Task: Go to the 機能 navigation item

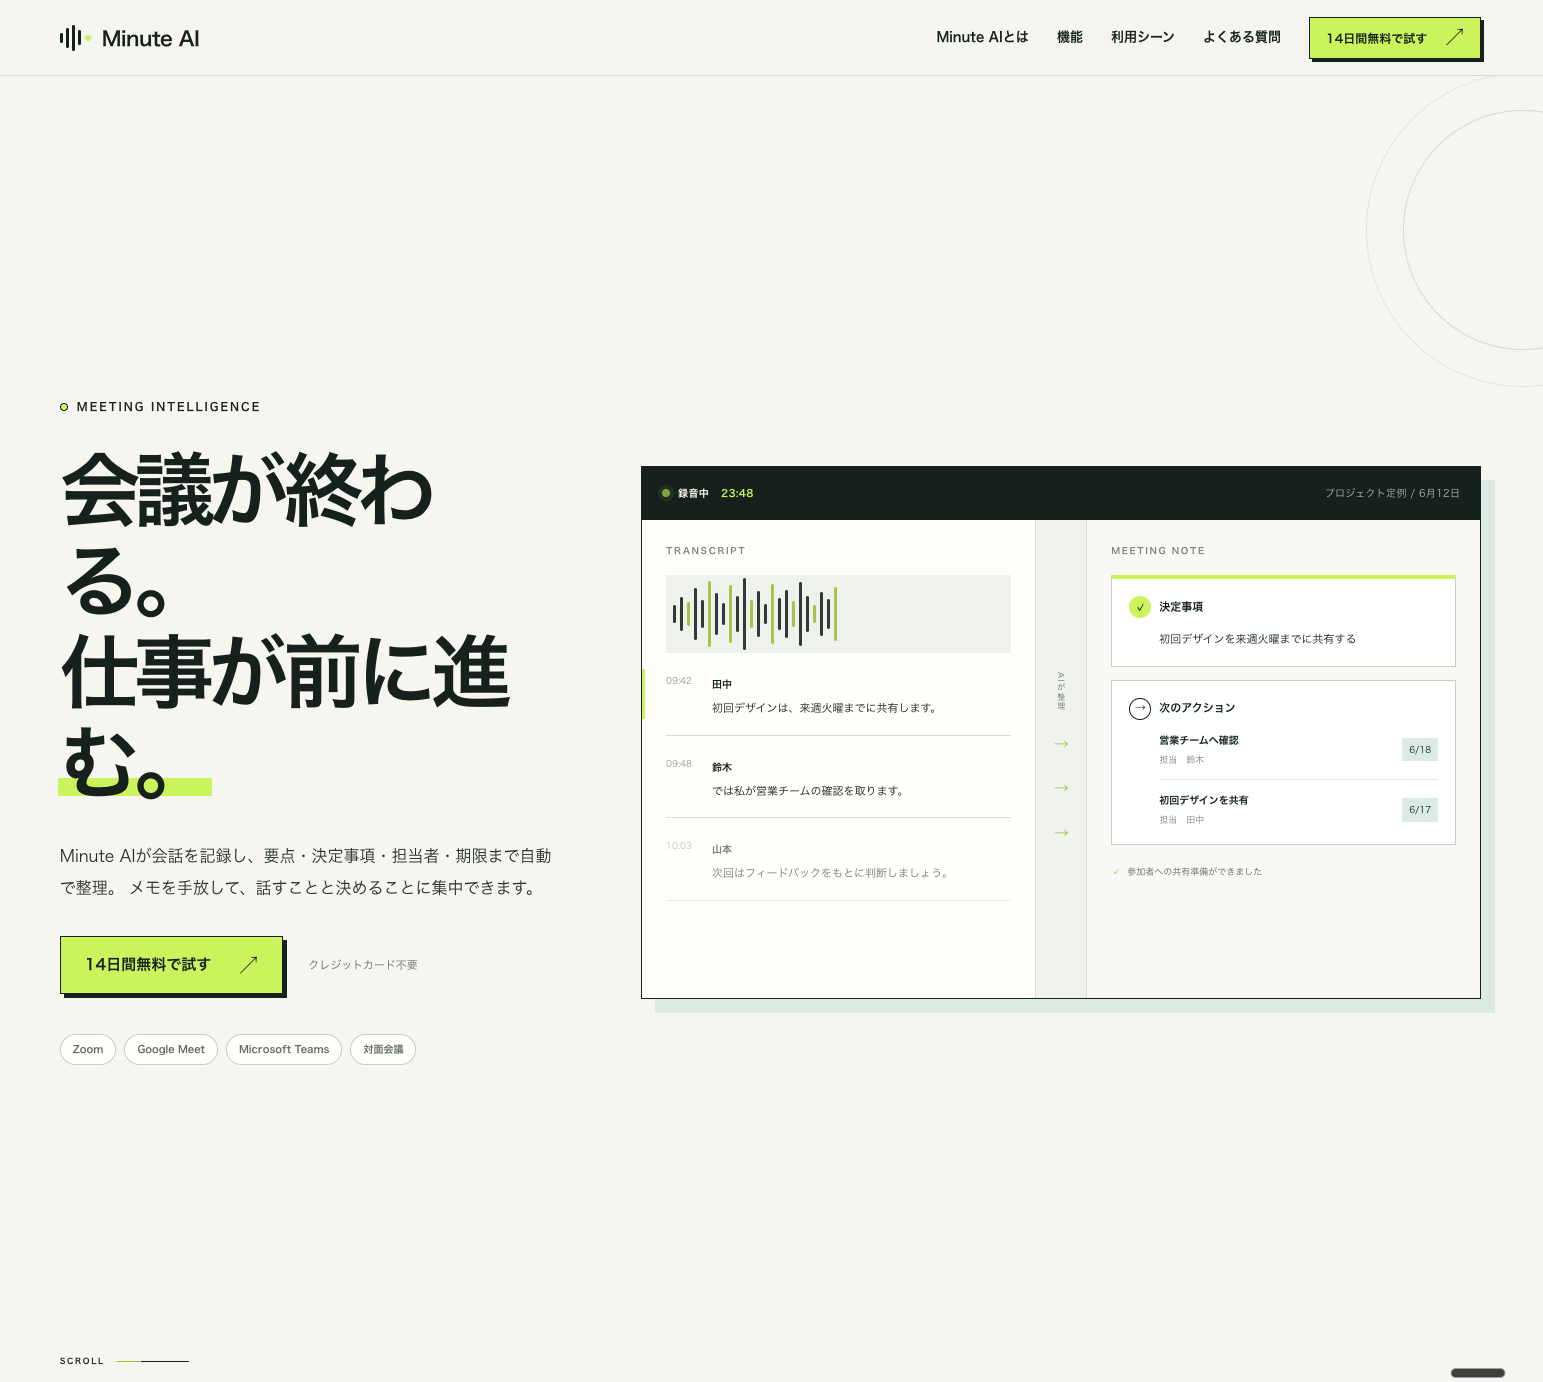Action: pyautogui.click(x=1070, y=37)
